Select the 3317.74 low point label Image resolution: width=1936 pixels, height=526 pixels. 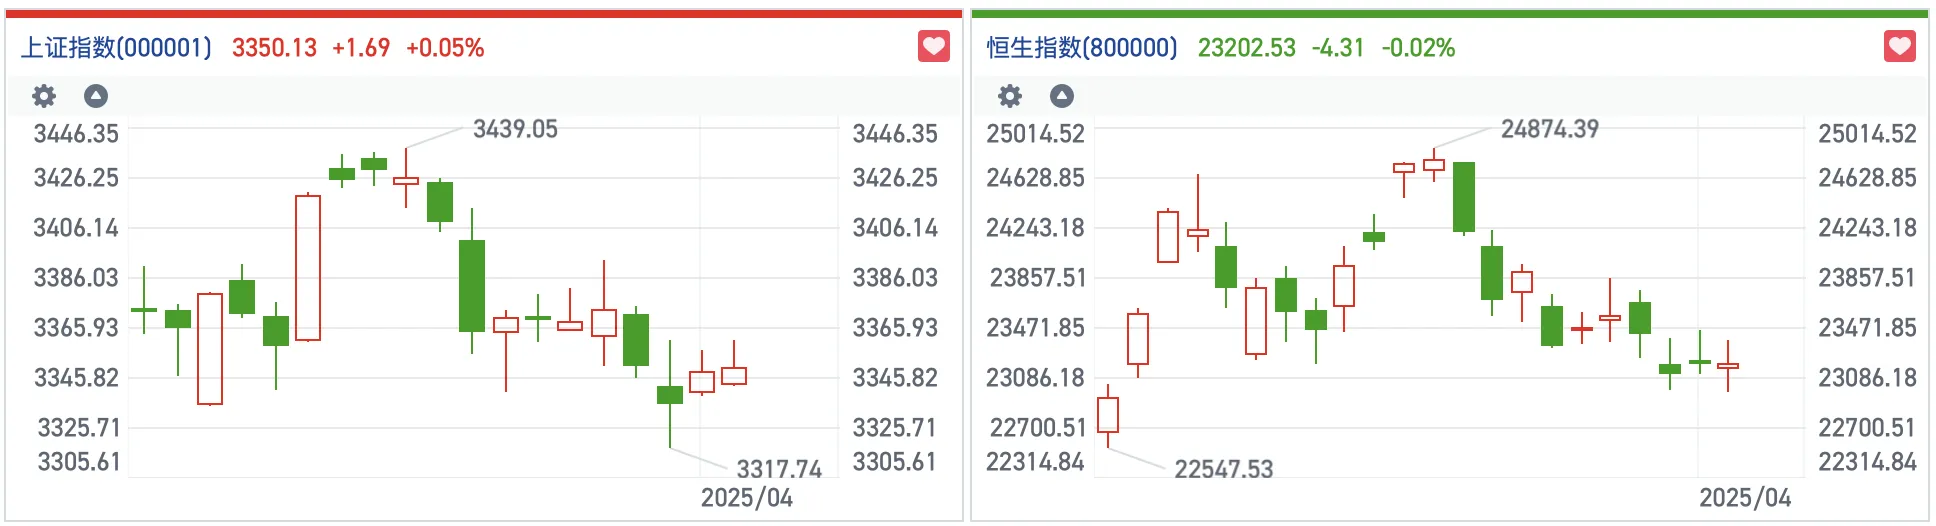click(x=779, y=469)
